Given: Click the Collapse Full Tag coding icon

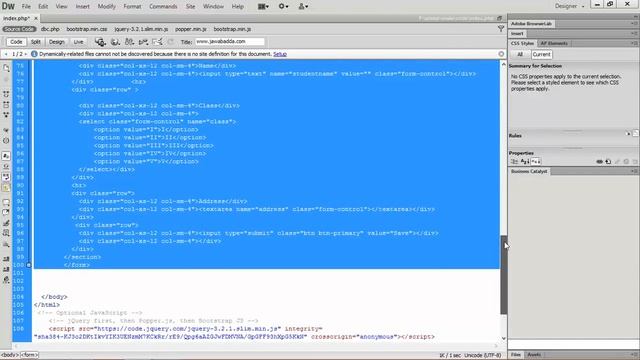Looking at the screenshot, I should tap(6, 94).
